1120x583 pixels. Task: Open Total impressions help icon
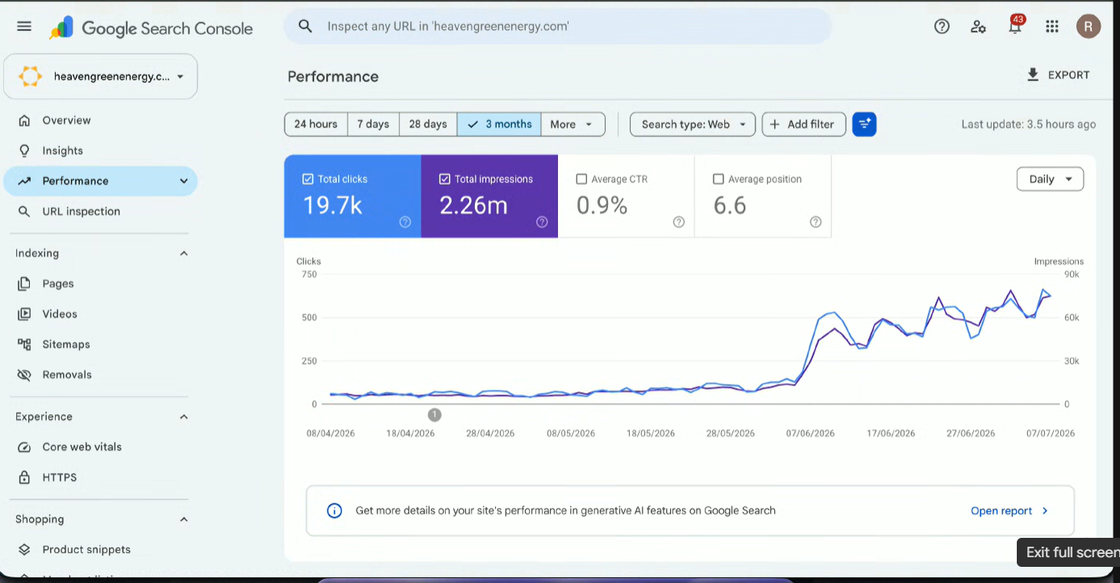click(542, 222)
